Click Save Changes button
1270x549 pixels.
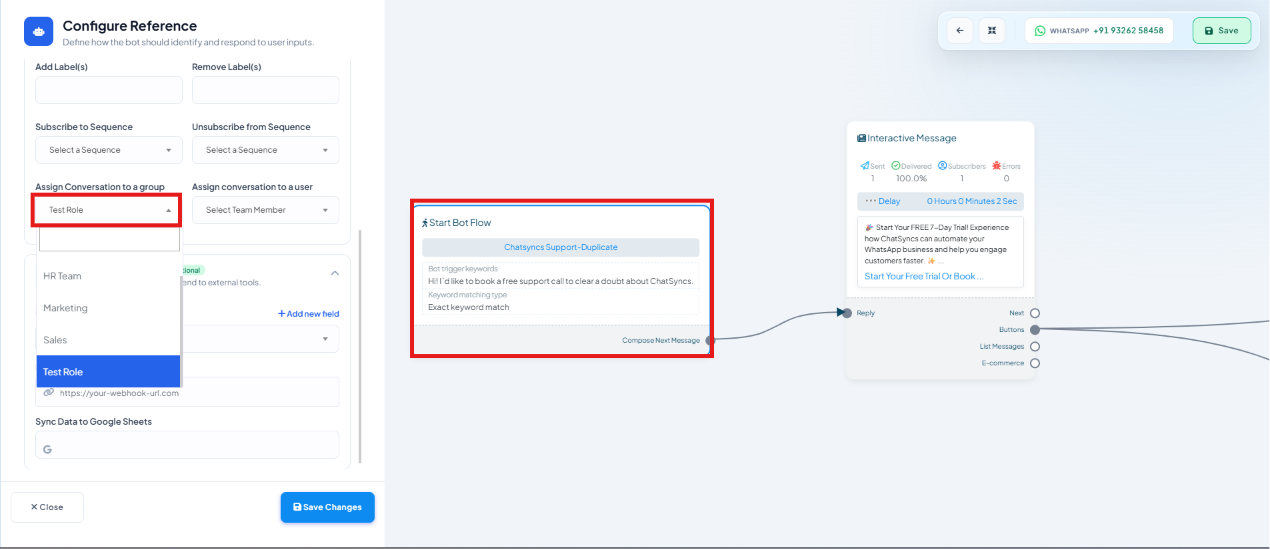328,507
